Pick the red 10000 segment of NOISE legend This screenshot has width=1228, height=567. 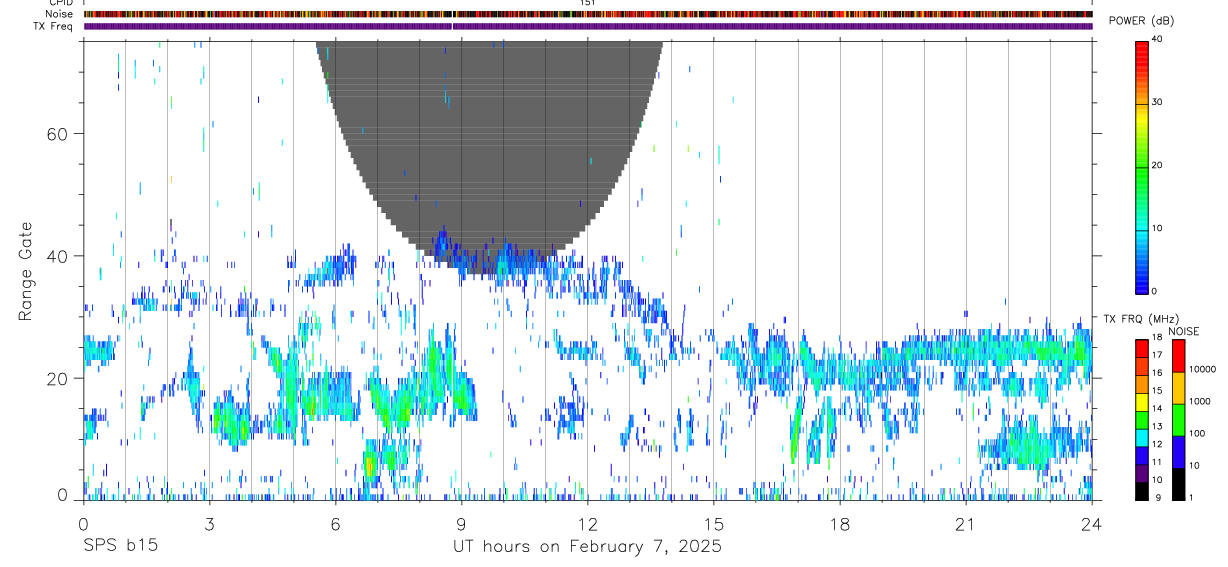[1178, 355]
